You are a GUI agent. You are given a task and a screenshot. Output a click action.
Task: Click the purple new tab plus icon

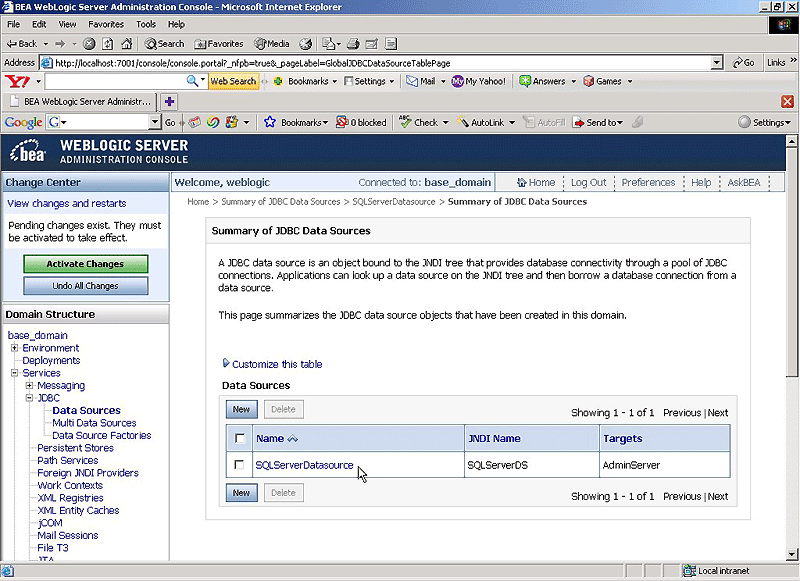(x=169, y=102)
